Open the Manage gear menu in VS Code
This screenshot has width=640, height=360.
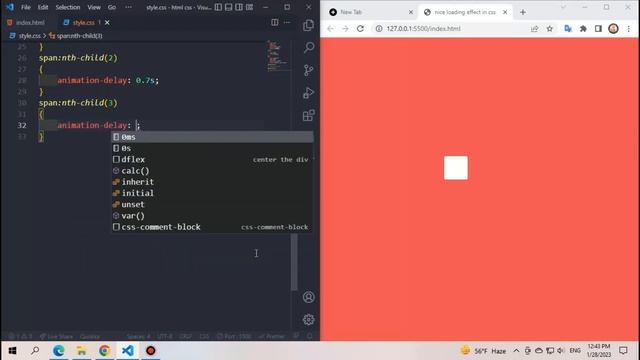coord(309,320)
